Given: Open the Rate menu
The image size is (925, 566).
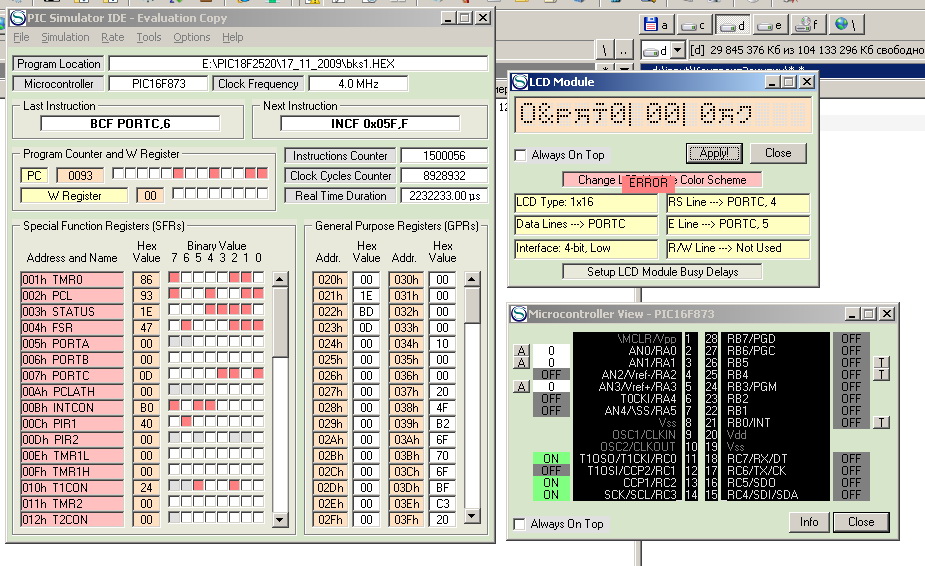Looking at the screenshot, I should (x=113, y=37).
